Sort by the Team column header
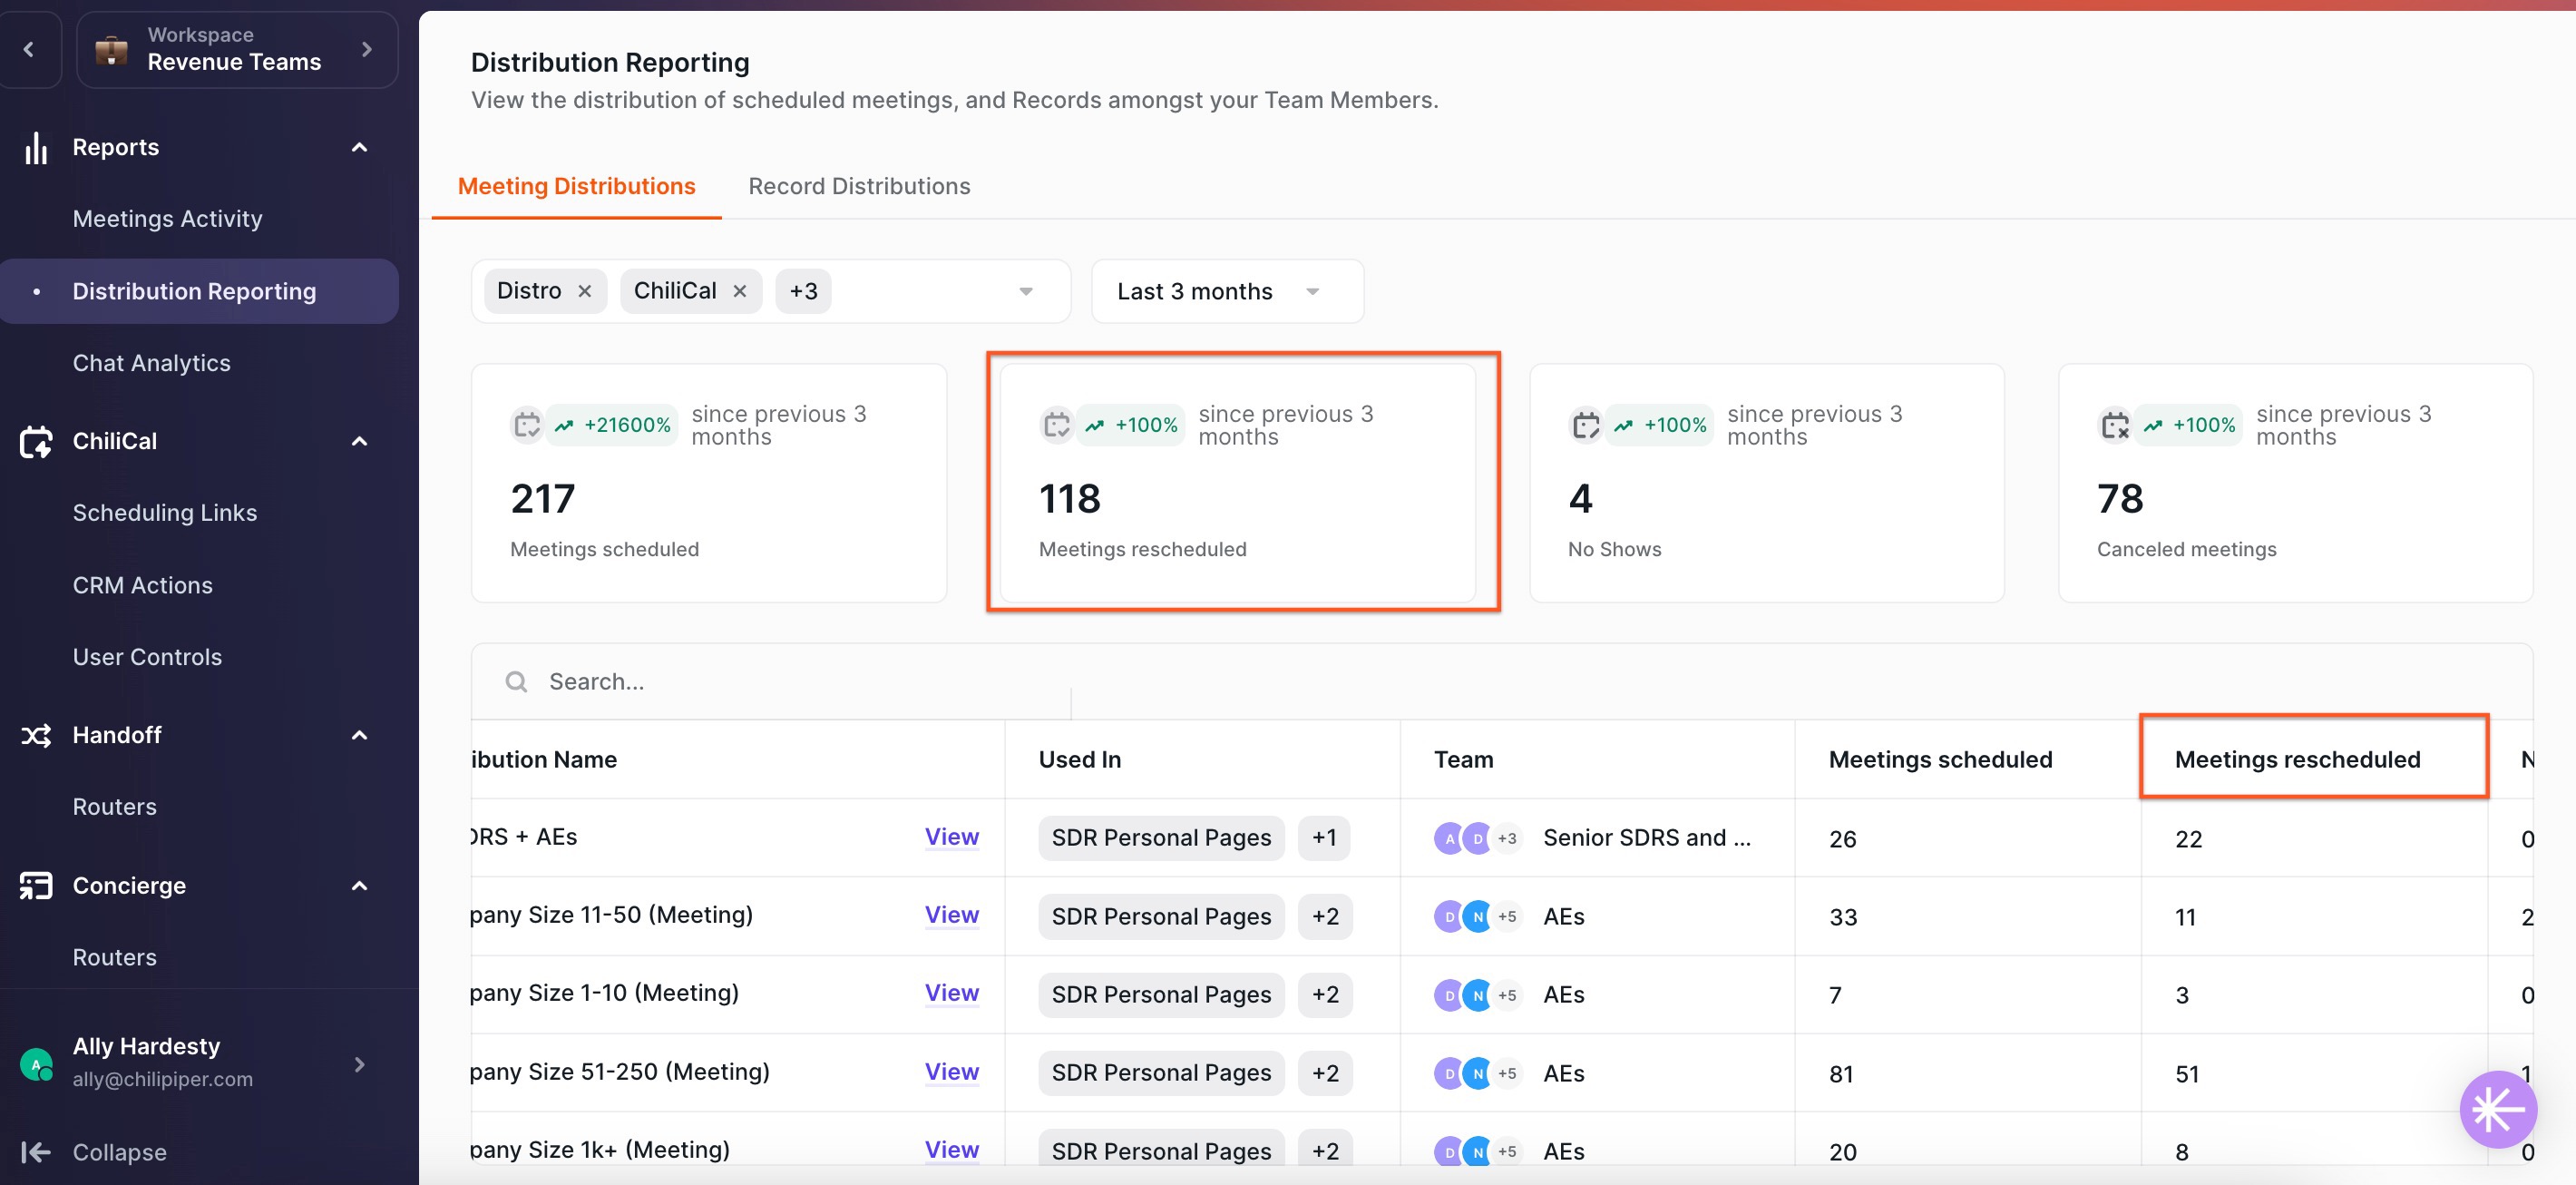The height and width of the screenshot is (1185, 2576). (x=1463, y=760)
